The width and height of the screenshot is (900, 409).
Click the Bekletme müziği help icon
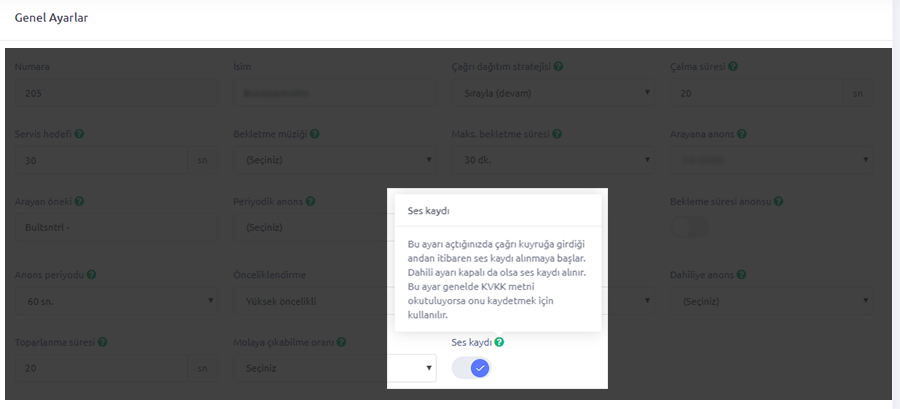(x=314, y=133)
